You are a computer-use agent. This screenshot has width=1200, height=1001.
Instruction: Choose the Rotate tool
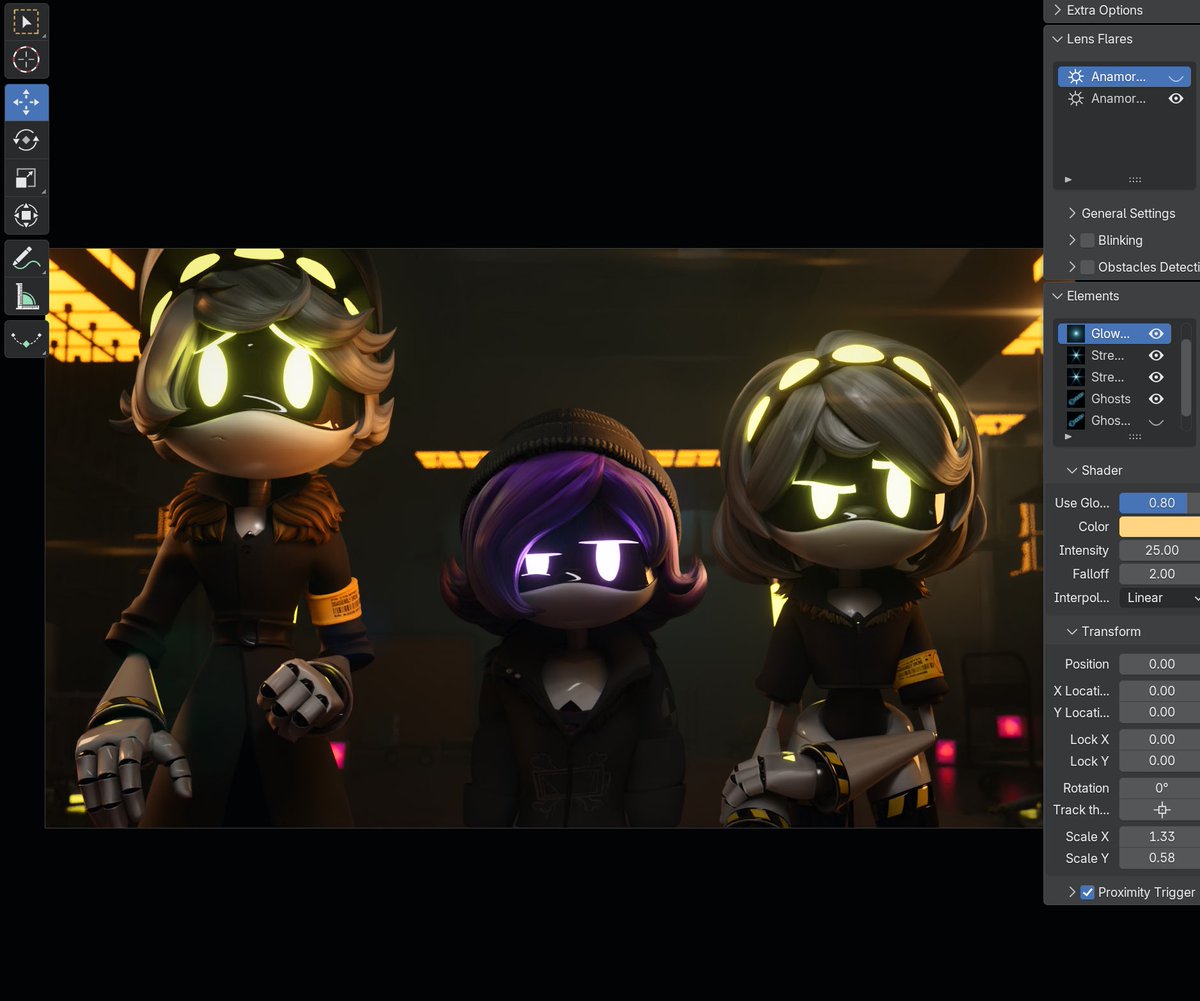[26, 141]
